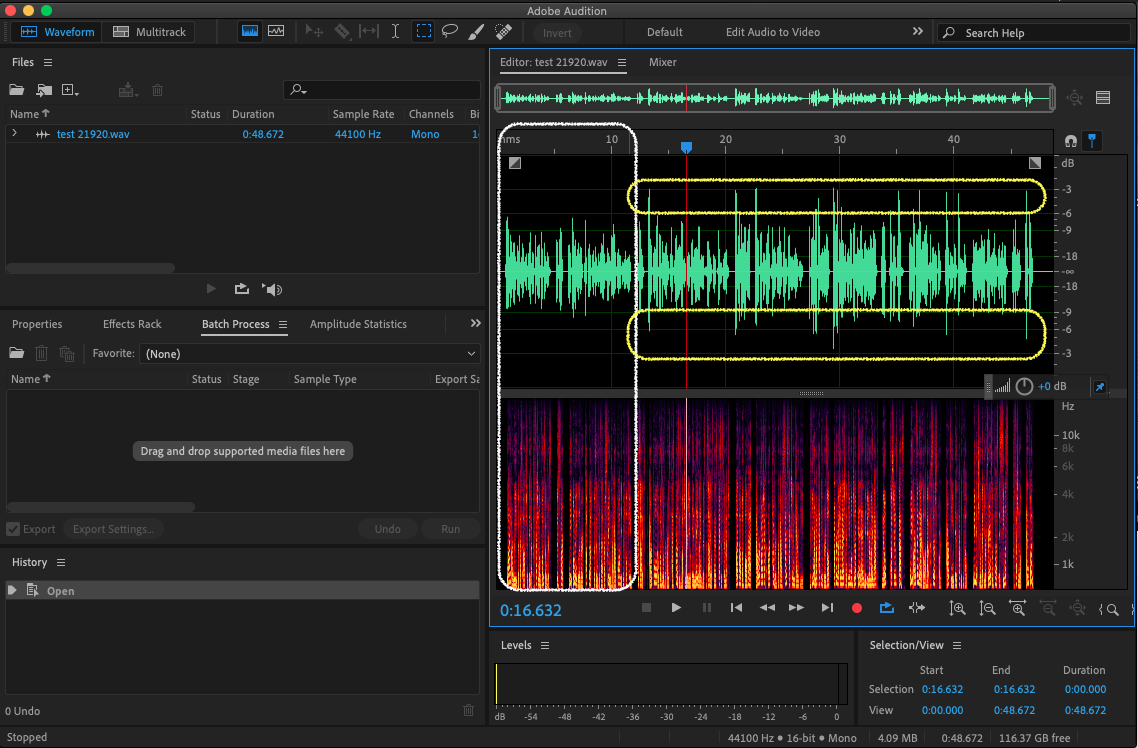Screen dimensions: 1138x748
Task: Open the Favorite dropdown in Batch Process
Action: click(311, 354)
